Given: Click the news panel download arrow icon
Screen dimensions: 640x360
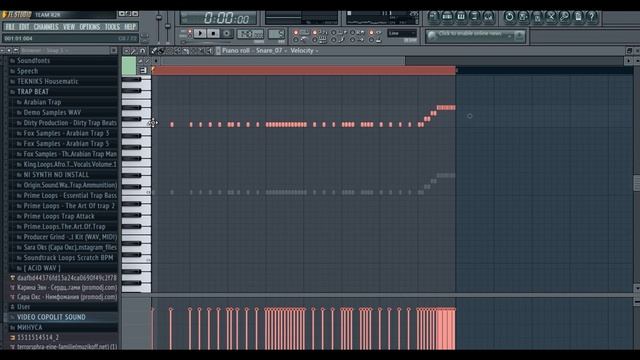Looking at the screenshot, I should tap(519, 36).
